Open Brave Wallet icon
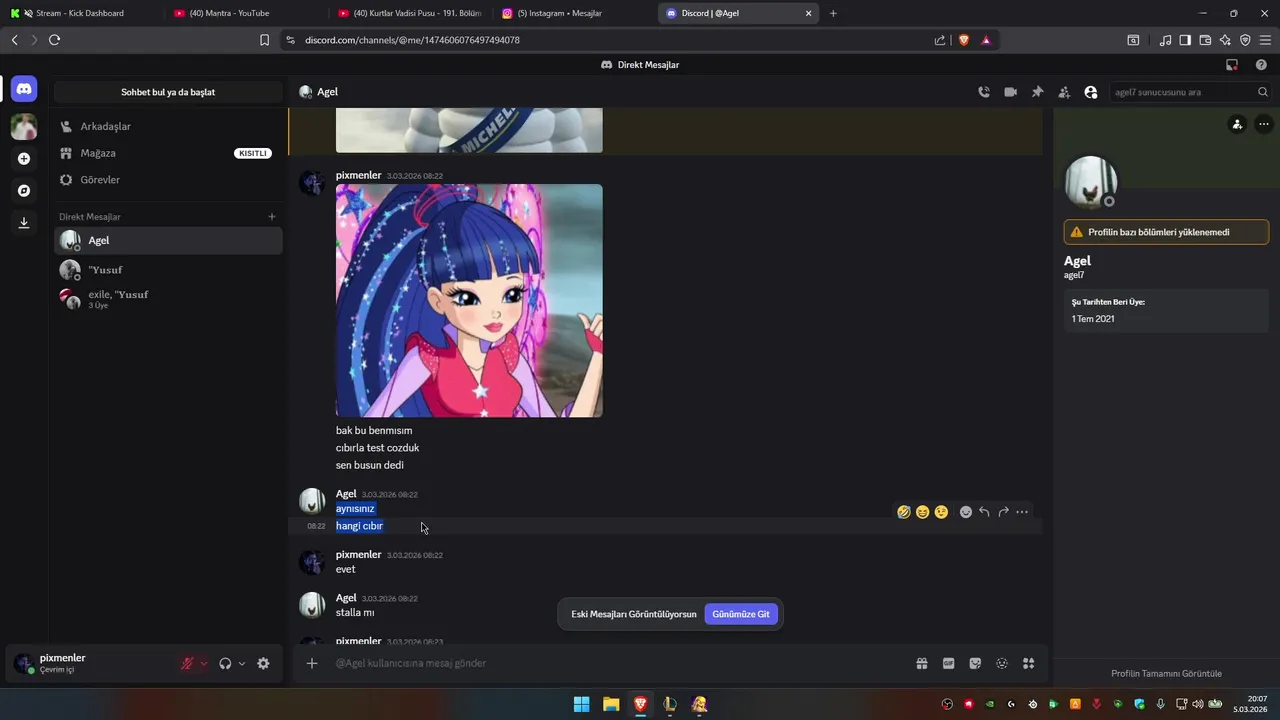Viewport: 1280px width, 720px height. tap(1205, 40)
